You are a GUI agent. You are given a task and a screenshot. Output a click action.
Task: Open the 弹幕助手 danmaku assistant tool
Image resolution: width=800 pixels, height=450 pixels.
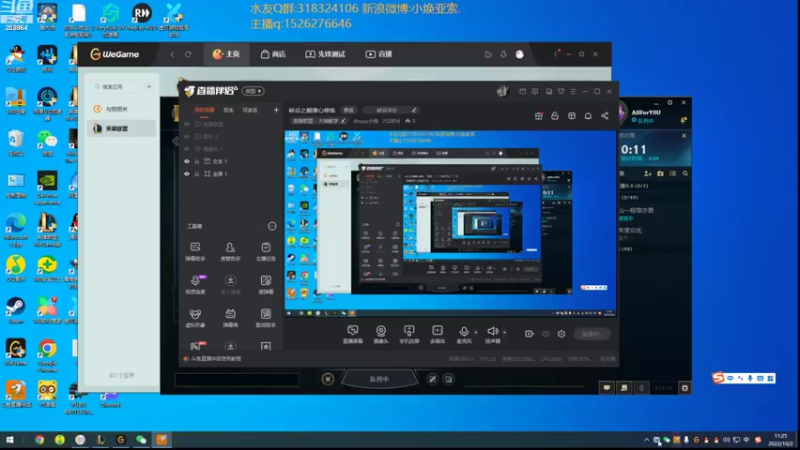point(195,252)
